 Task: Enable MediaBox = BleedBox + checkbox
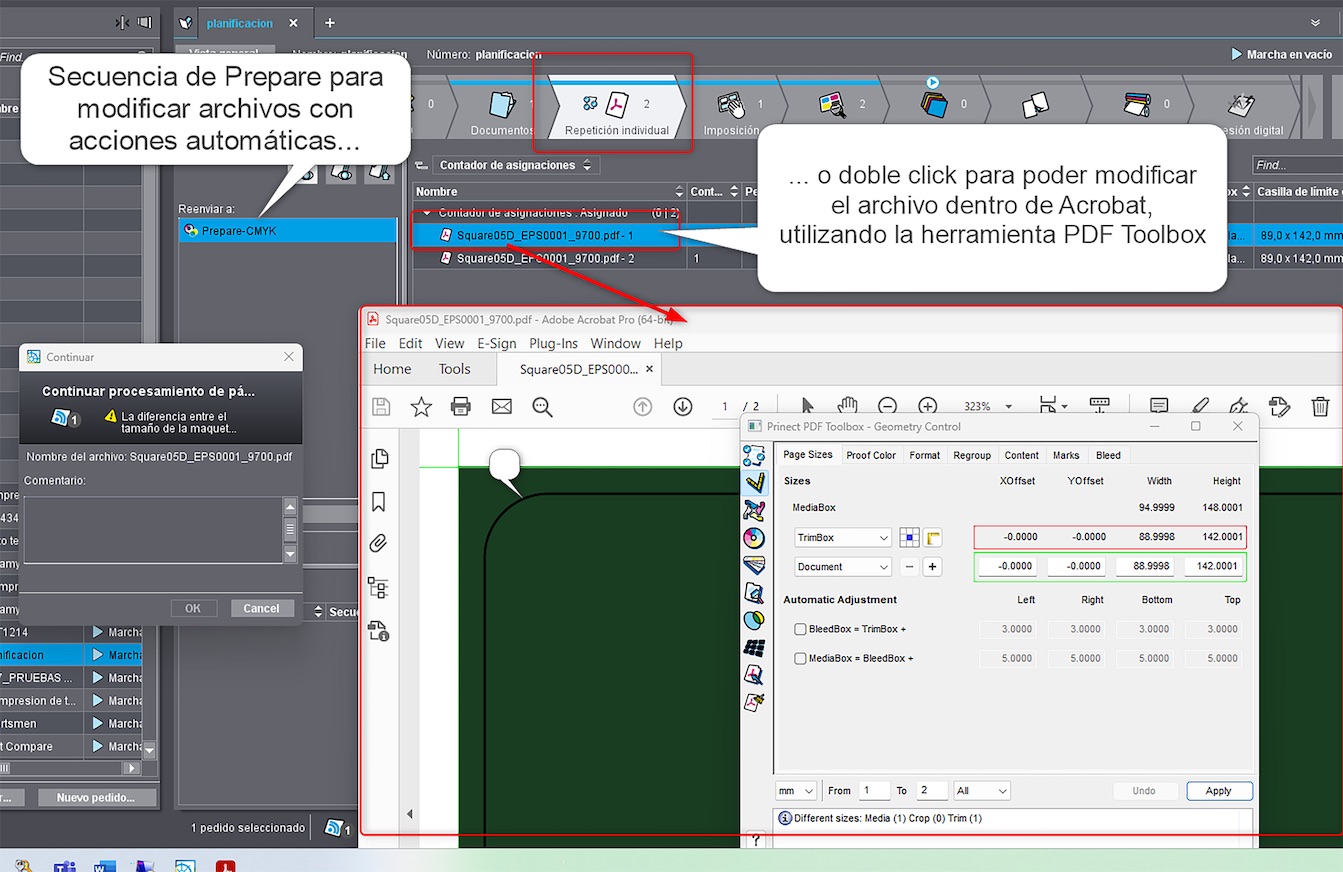(800, 658)
